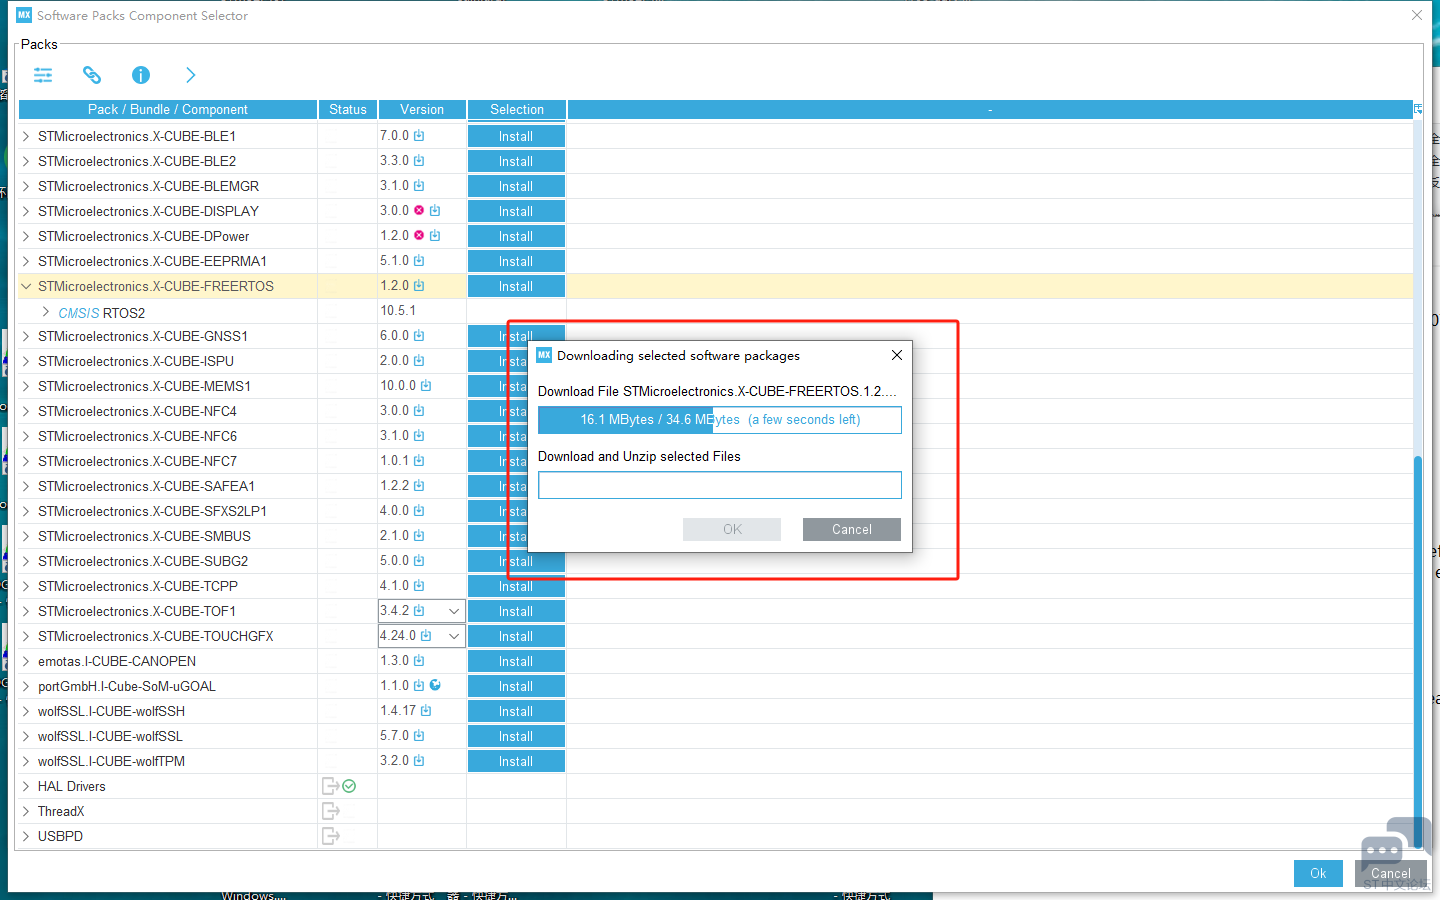Viewport: 1440px width, 900px height.
Task: Click download icon beside X-CUBE-TCPP version 4.1.0
Action: coord(419,586)
